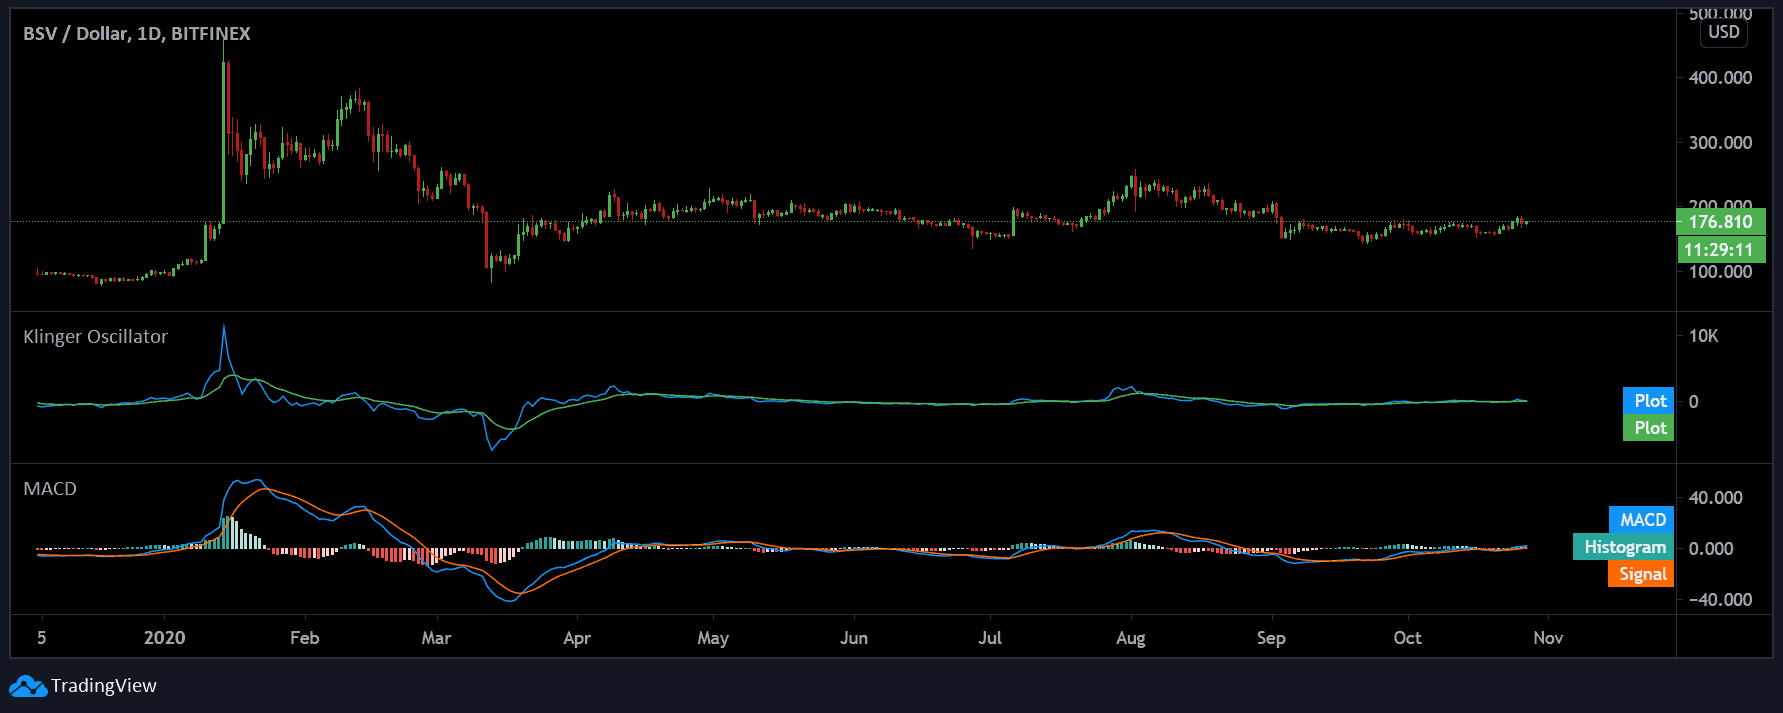The width and height of the screenshot is (1783, 713).
Task: Click the blue MACD line label
Action: (x=1641, y=520)
